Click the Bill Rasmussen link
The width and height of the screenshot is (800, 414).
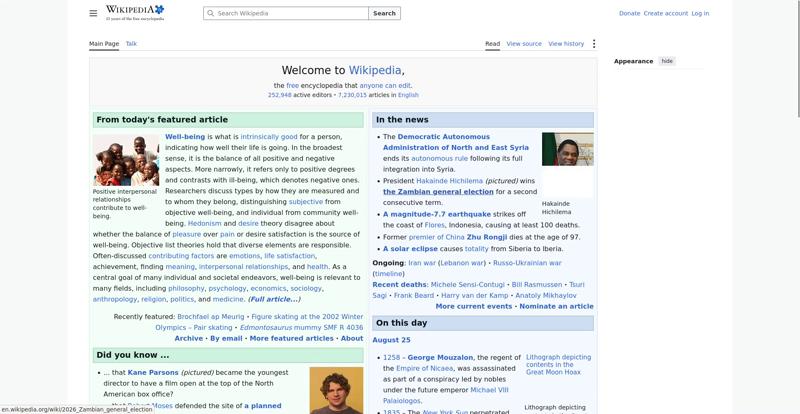(x=537, y=285)
